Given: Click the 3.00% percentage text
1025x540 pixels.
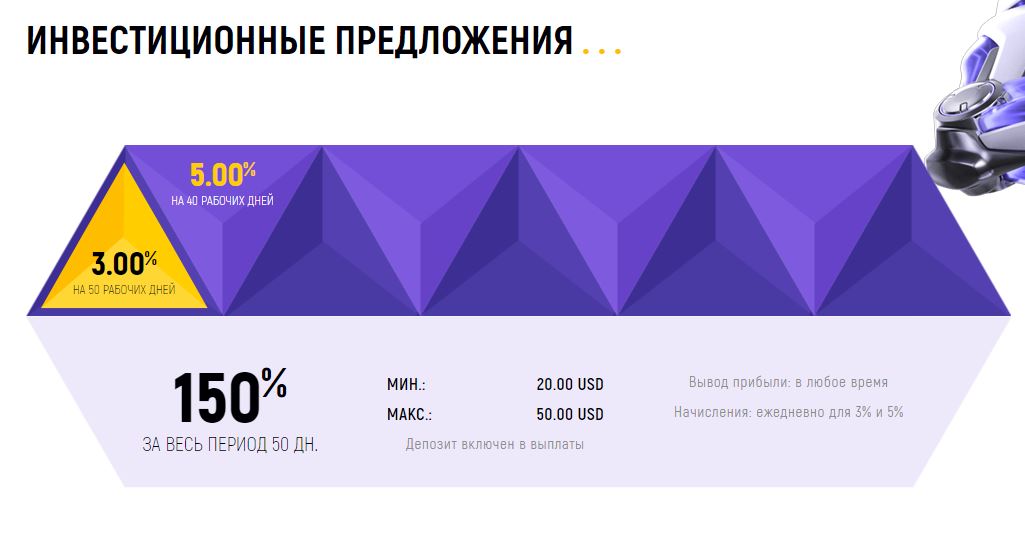Looking at the screenshot, I should (124, 264).
